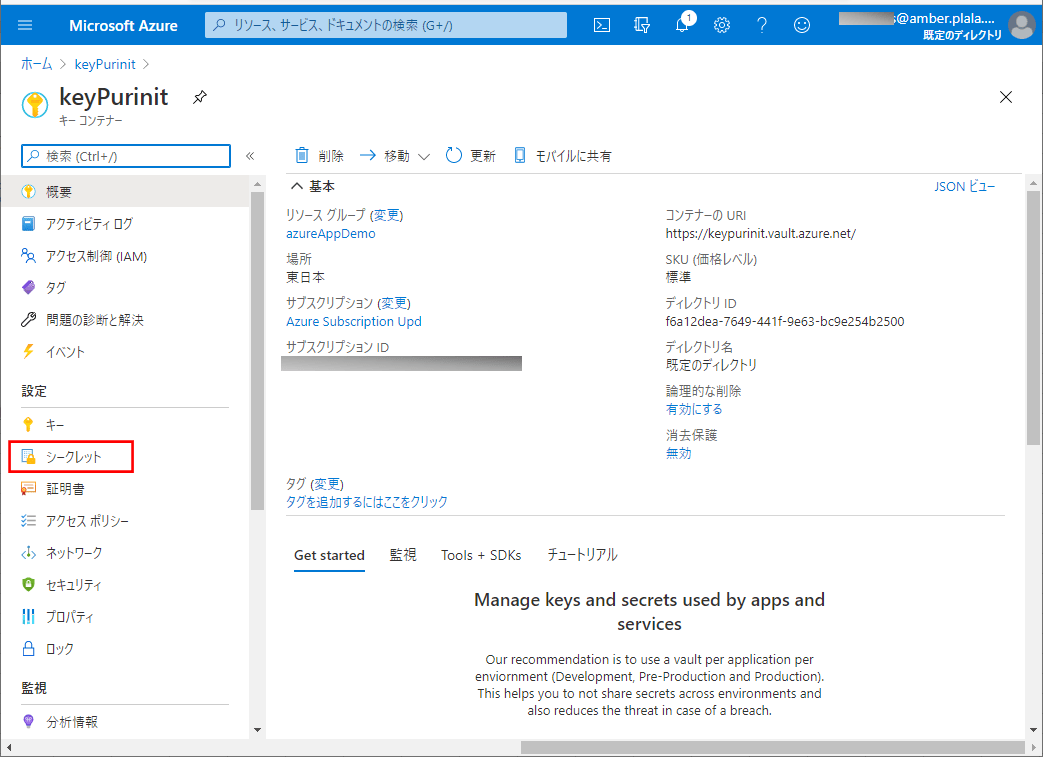Click the 概要 key icon in the menu
Image resolution: width=1043 pixels, height=757 pixels.
coord(28,192)
